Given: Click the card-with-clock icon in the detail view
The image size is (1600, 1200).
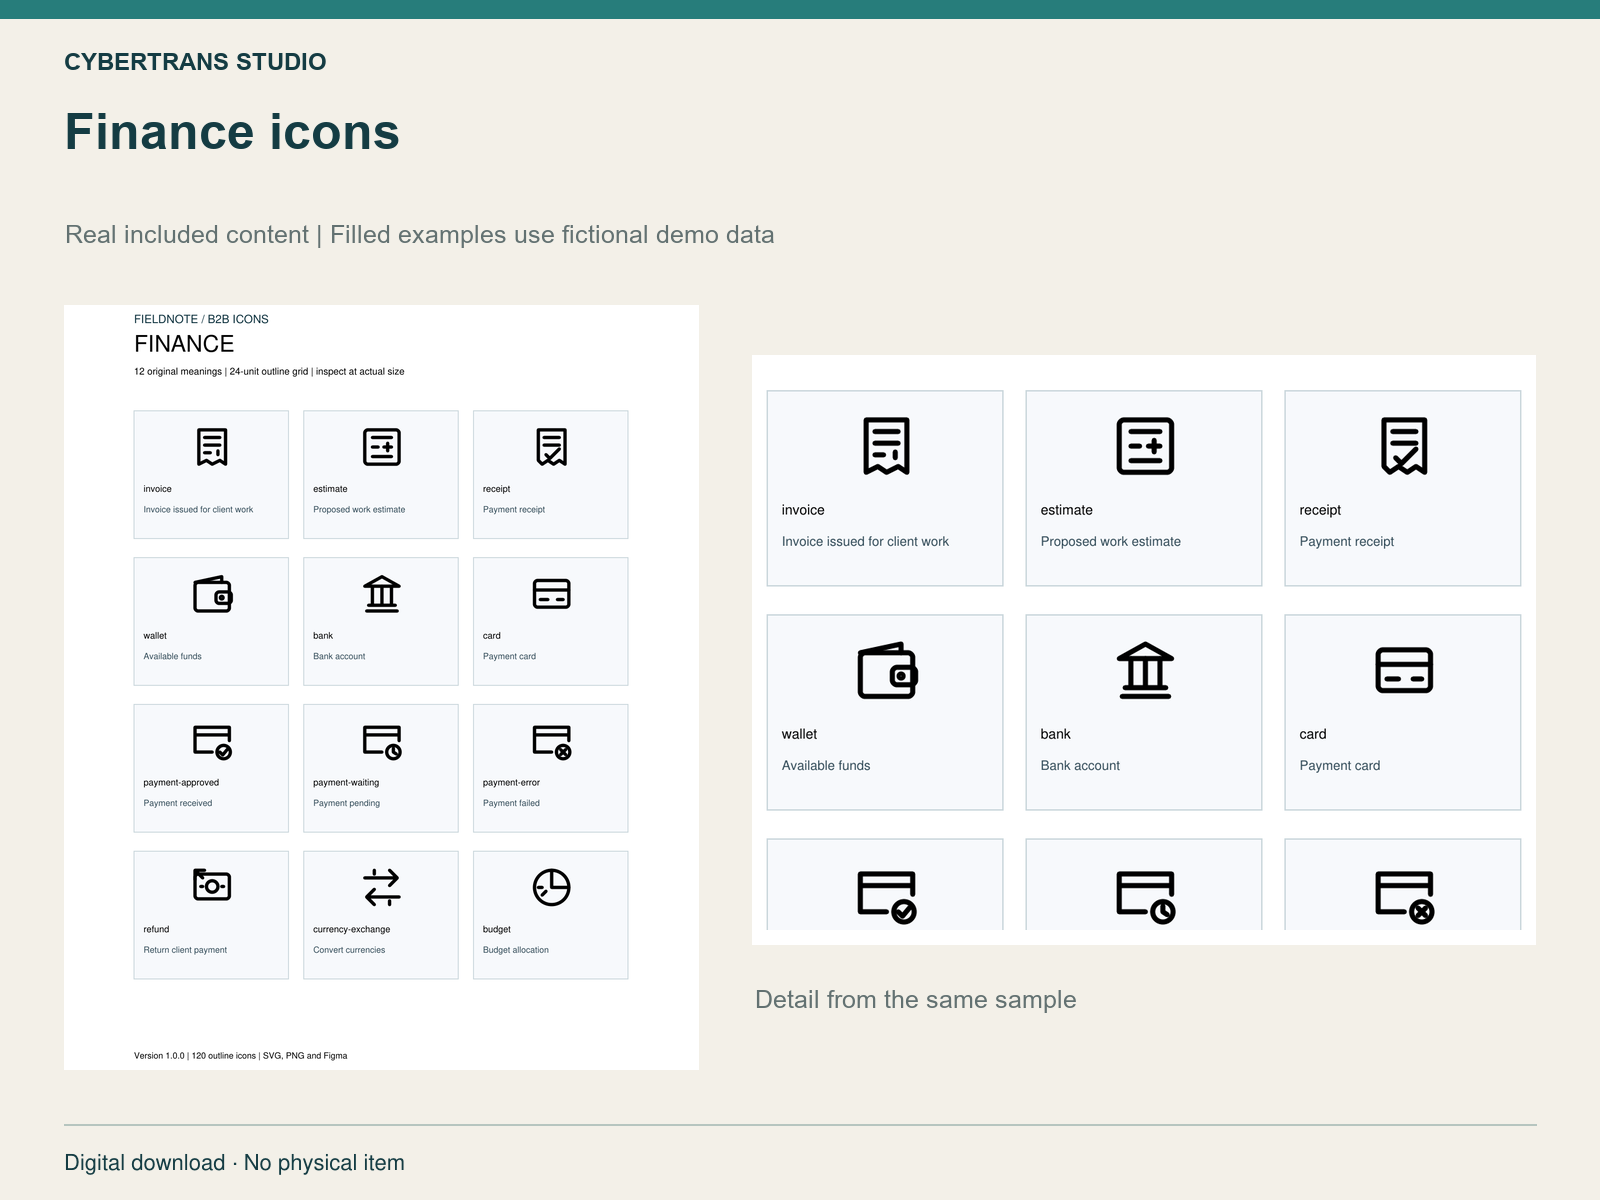Looking at the screenshot, I should [x=1146, y=897].
